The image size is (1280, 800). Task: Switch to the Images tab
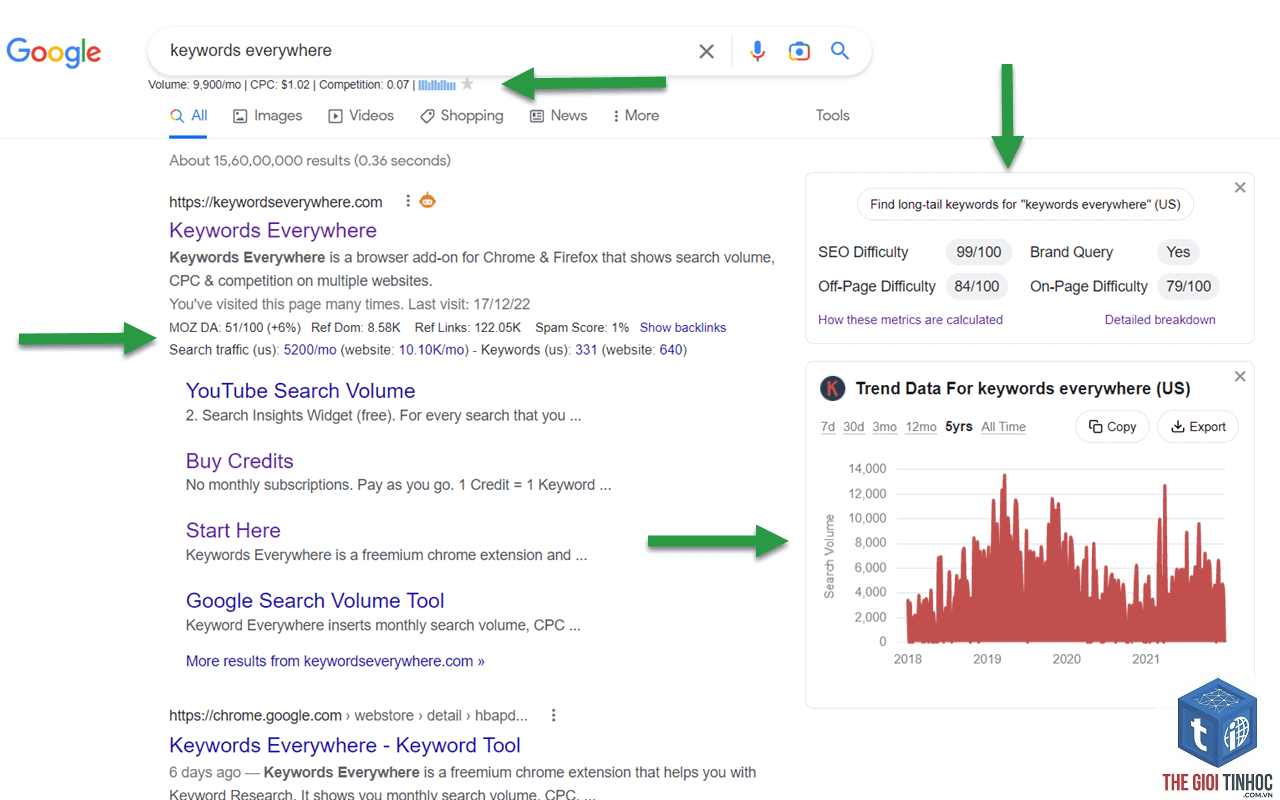(x=267, y=116)
